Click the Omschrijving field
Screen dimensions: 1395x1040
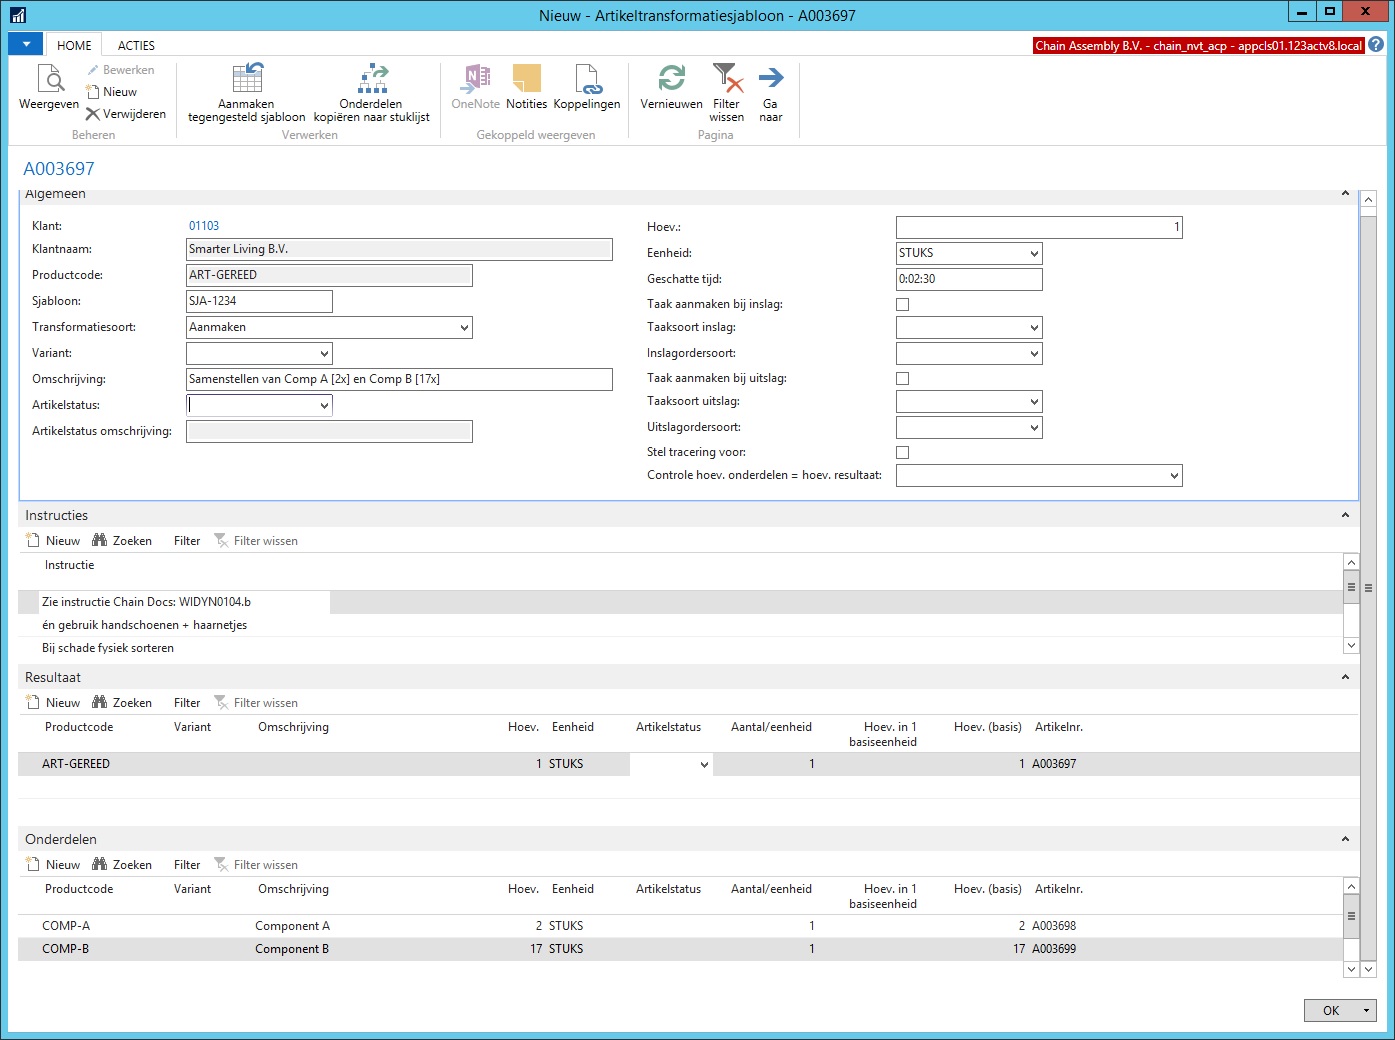(x=399, y=379)
